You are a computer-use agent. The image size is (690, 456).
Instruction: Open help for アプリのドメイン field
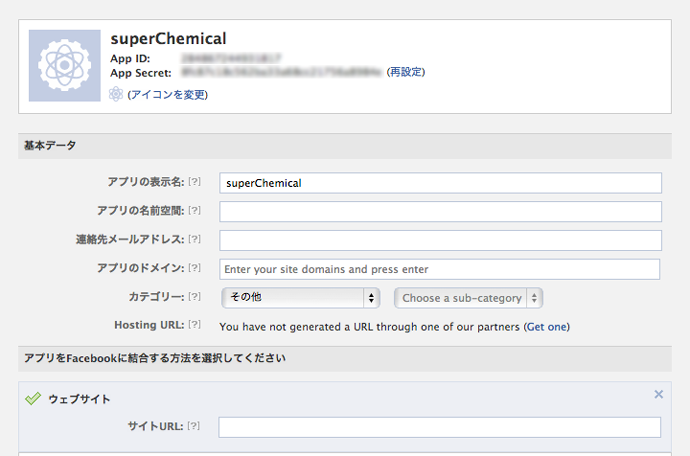(195, 268)
